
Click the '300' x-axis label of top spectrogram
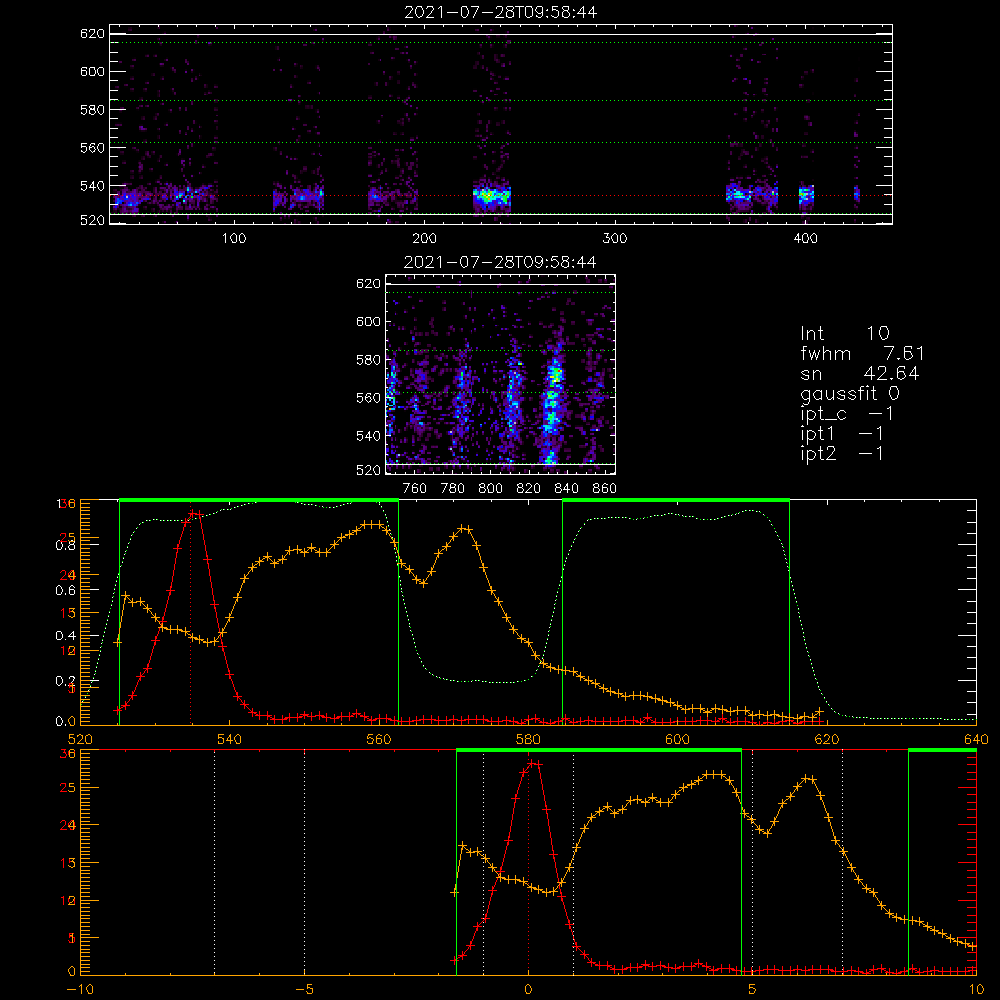[x=615, y=239]
